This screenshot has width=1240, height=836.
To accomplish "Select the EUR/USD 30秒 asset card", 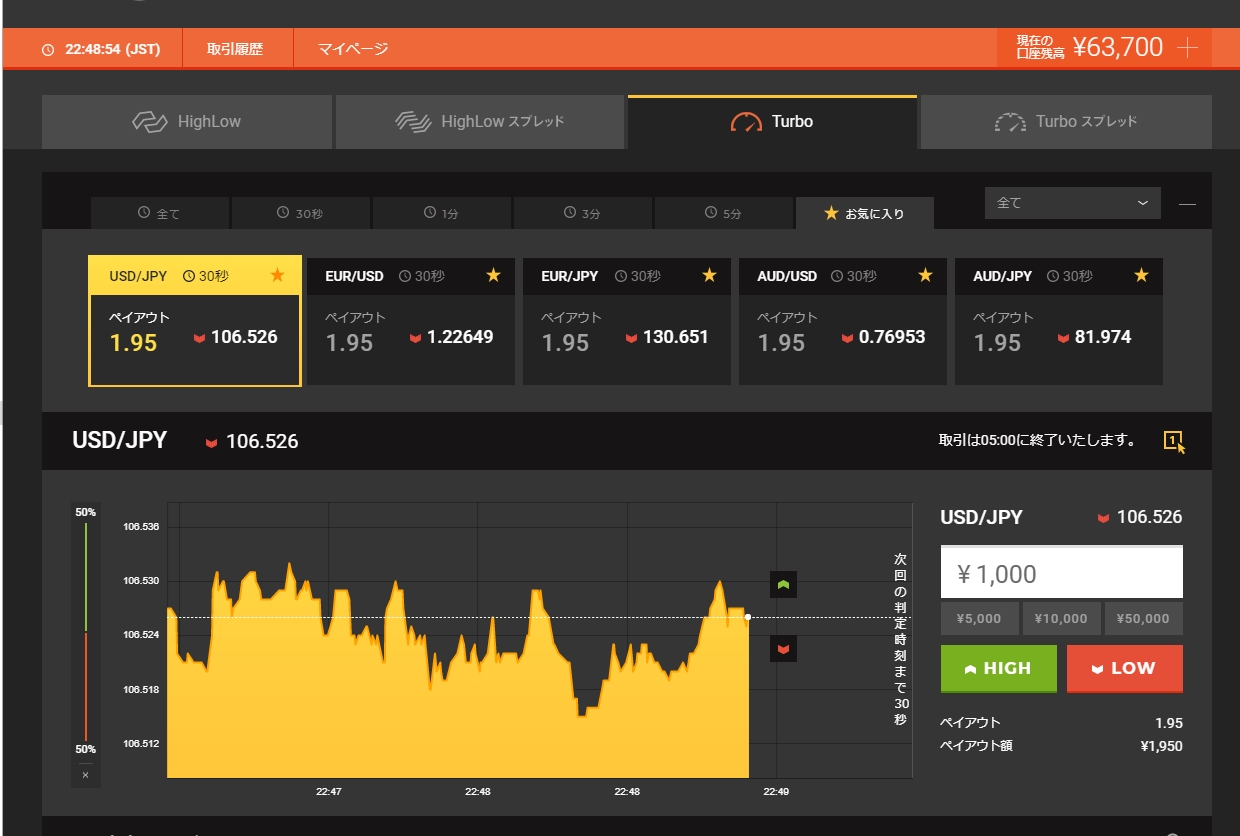I will 411,321.
